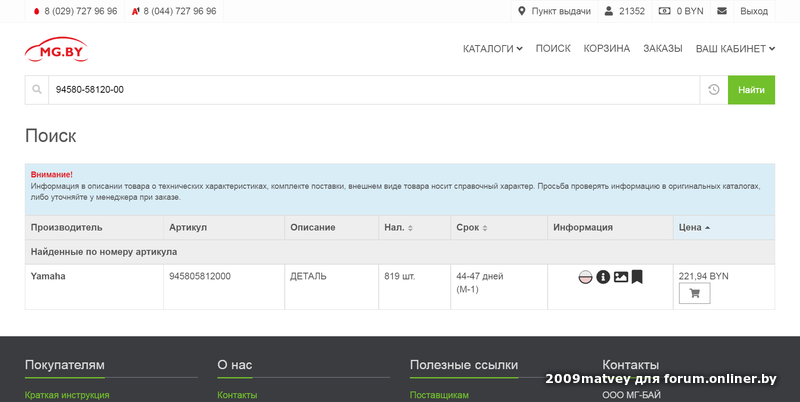Expand the ВАШ КАБИНЕТ dropdown

735,49
